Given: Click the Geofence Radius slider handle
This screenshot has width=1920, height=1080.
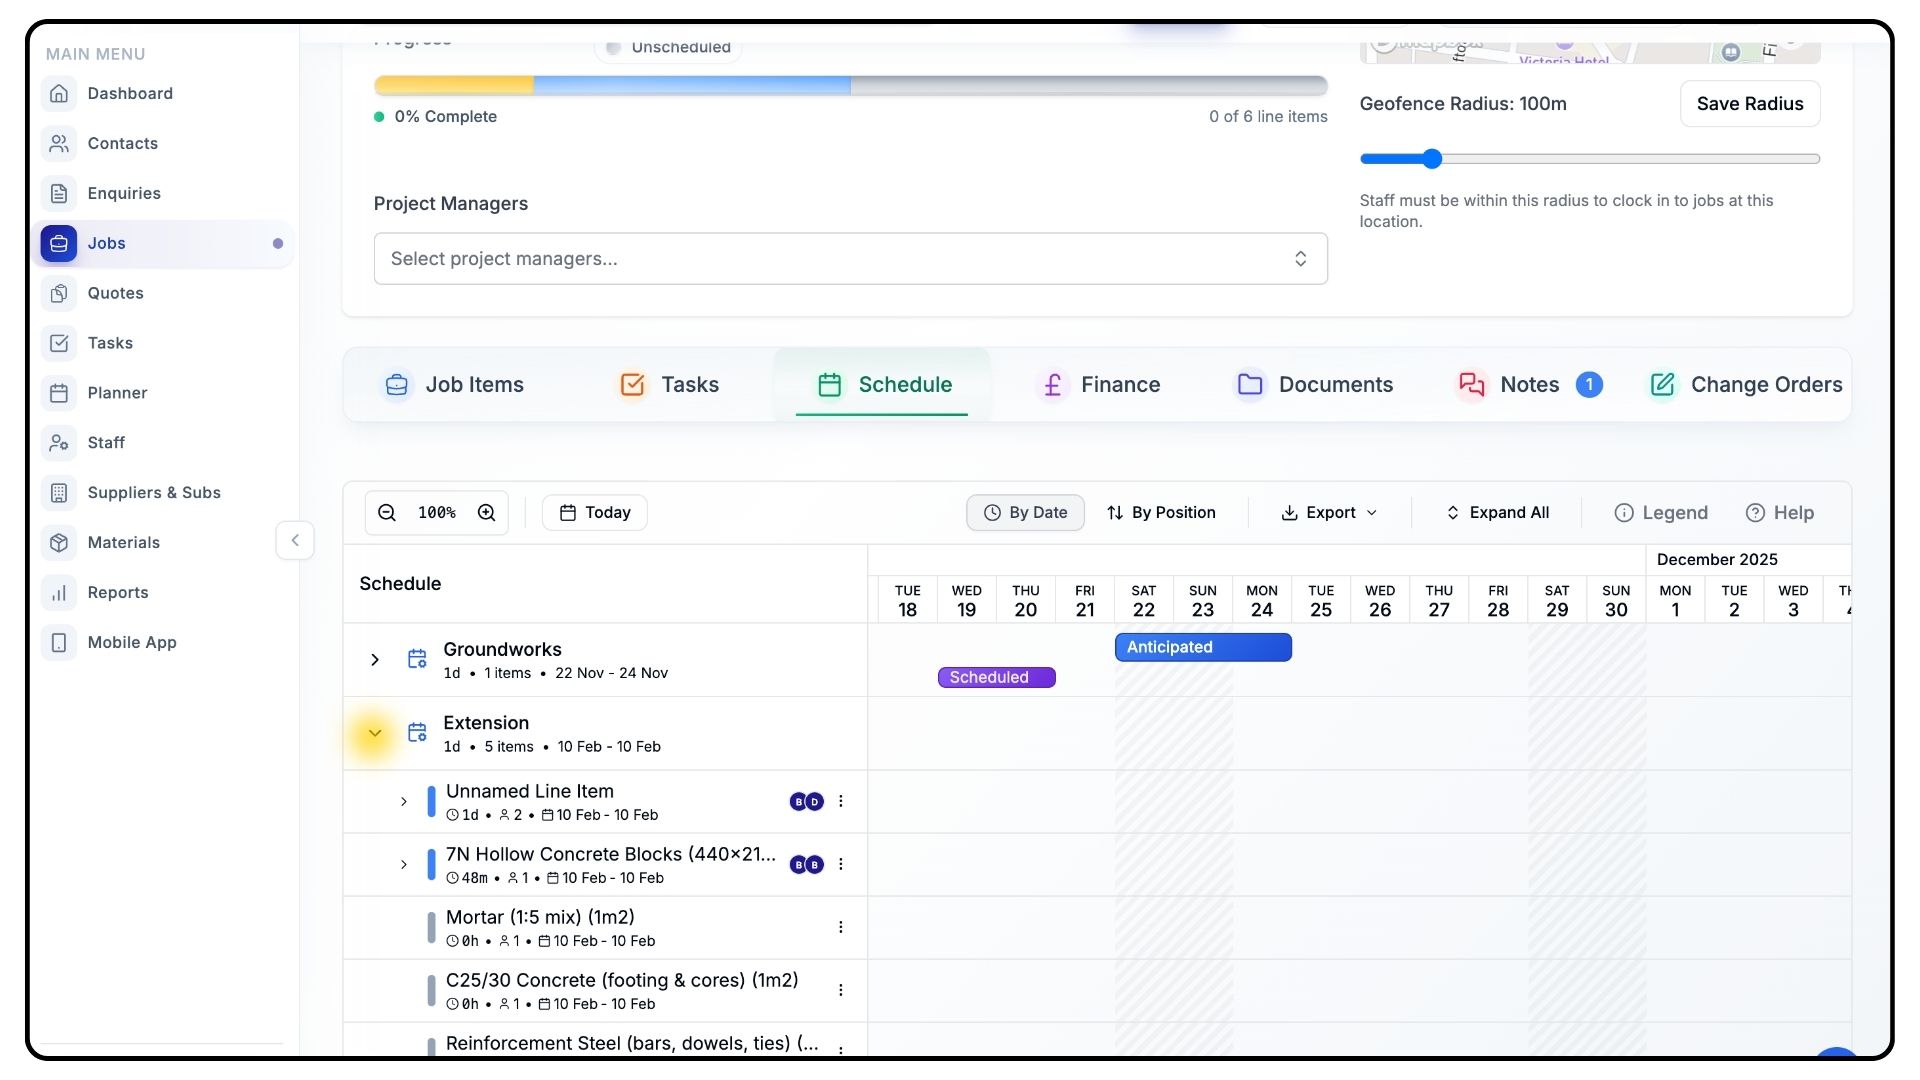Looking at the screenshot, I should coord(1432,159).
